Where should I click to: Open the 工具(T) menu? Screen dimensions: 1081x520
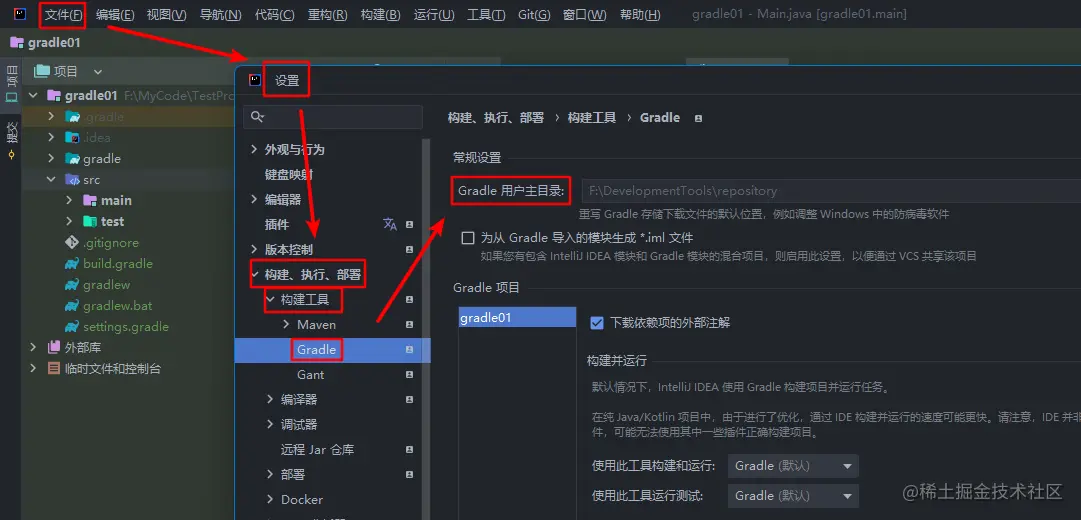click(x=486, y=14)
